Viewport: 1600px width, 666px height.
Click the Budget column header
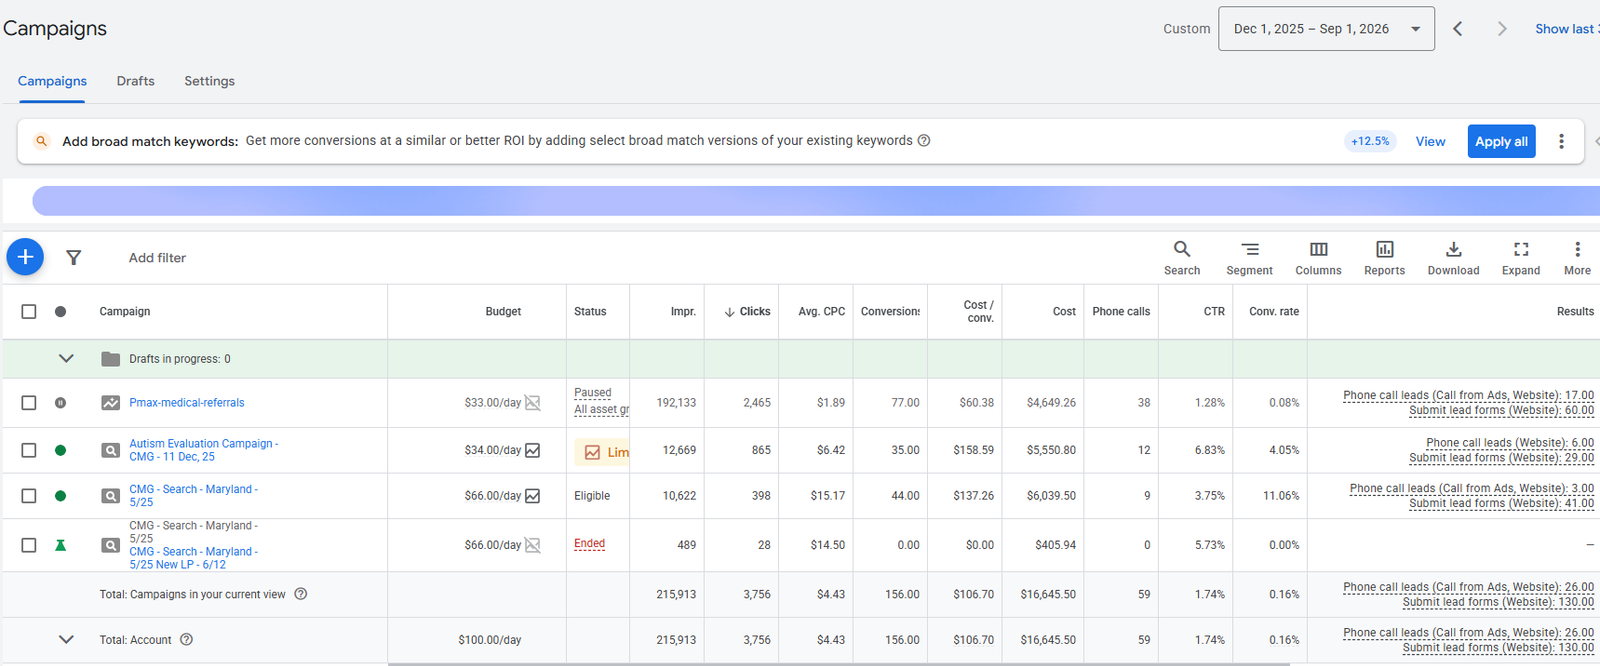coord(503,312)
